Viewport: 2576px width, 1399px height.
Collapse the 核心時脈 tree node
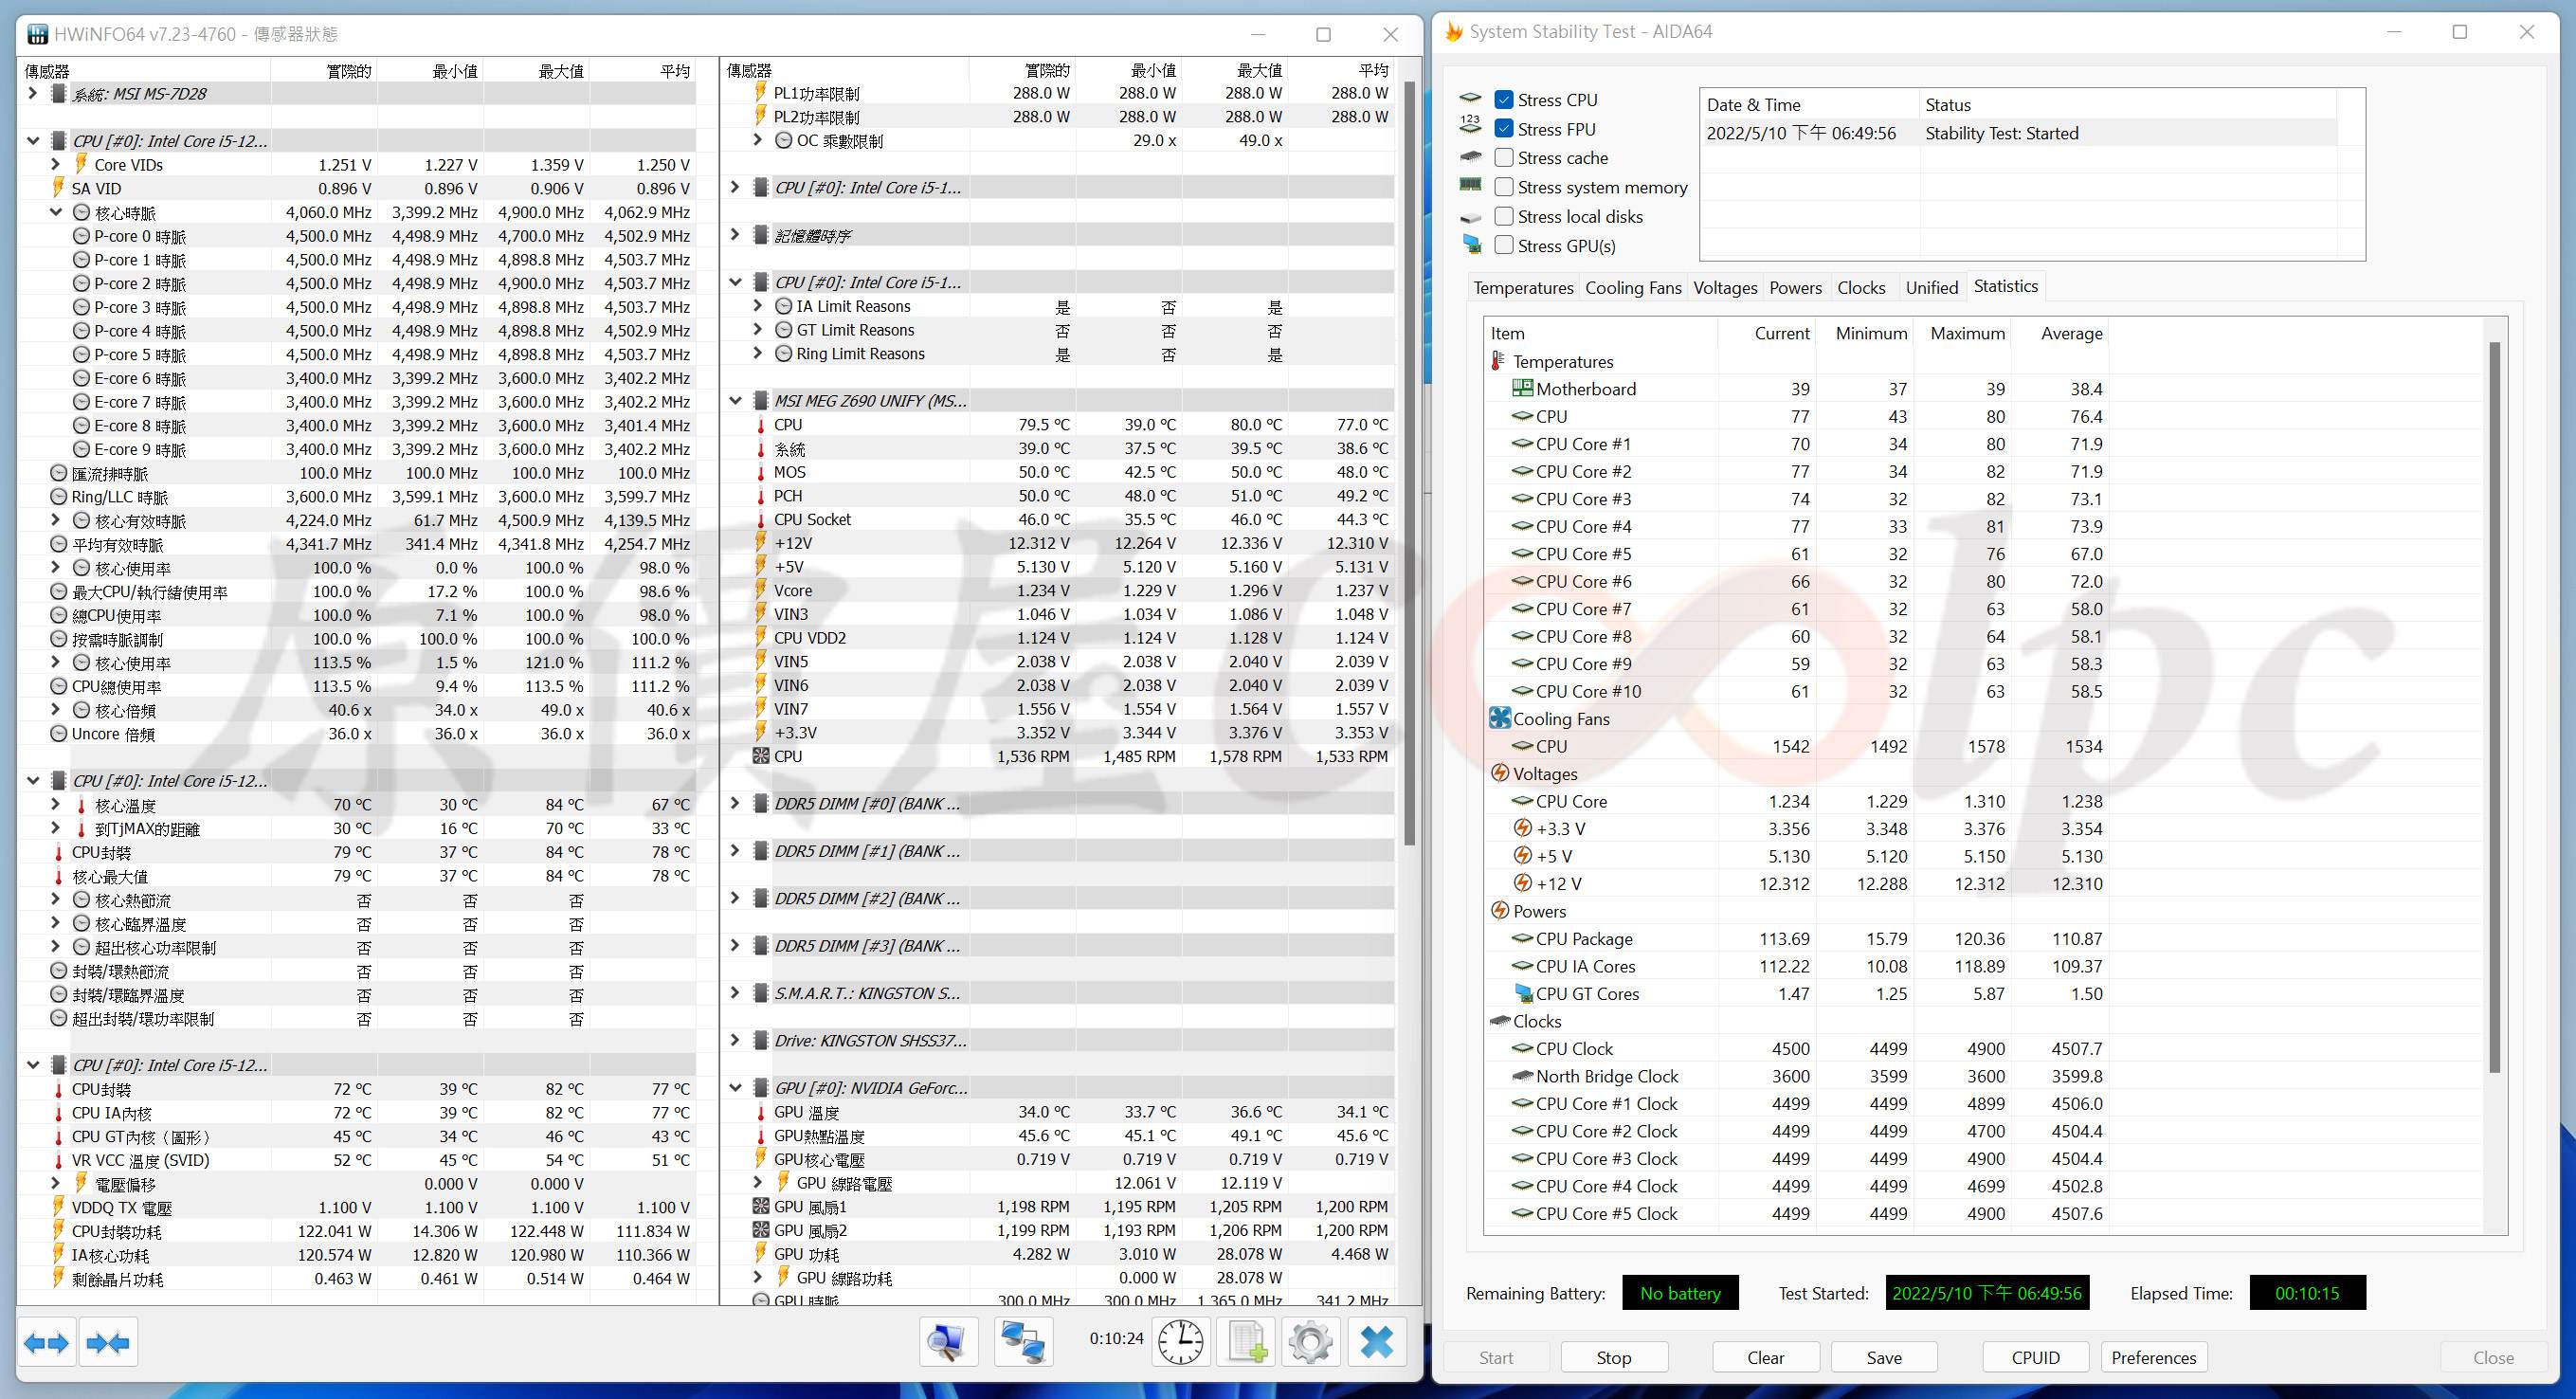56,212
